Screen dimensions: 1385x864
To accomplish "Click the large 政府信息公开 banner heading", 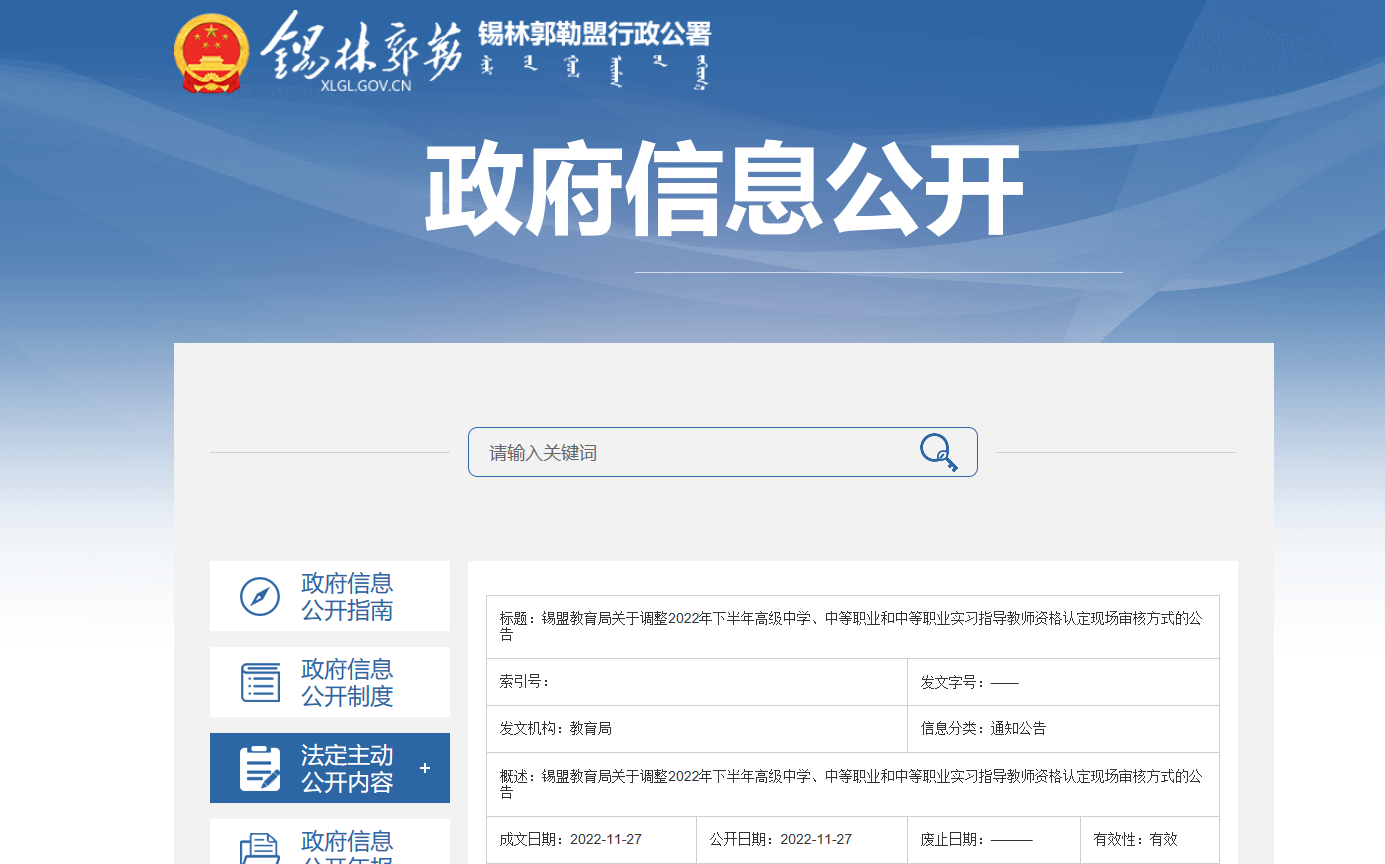I will pos(723,190).
